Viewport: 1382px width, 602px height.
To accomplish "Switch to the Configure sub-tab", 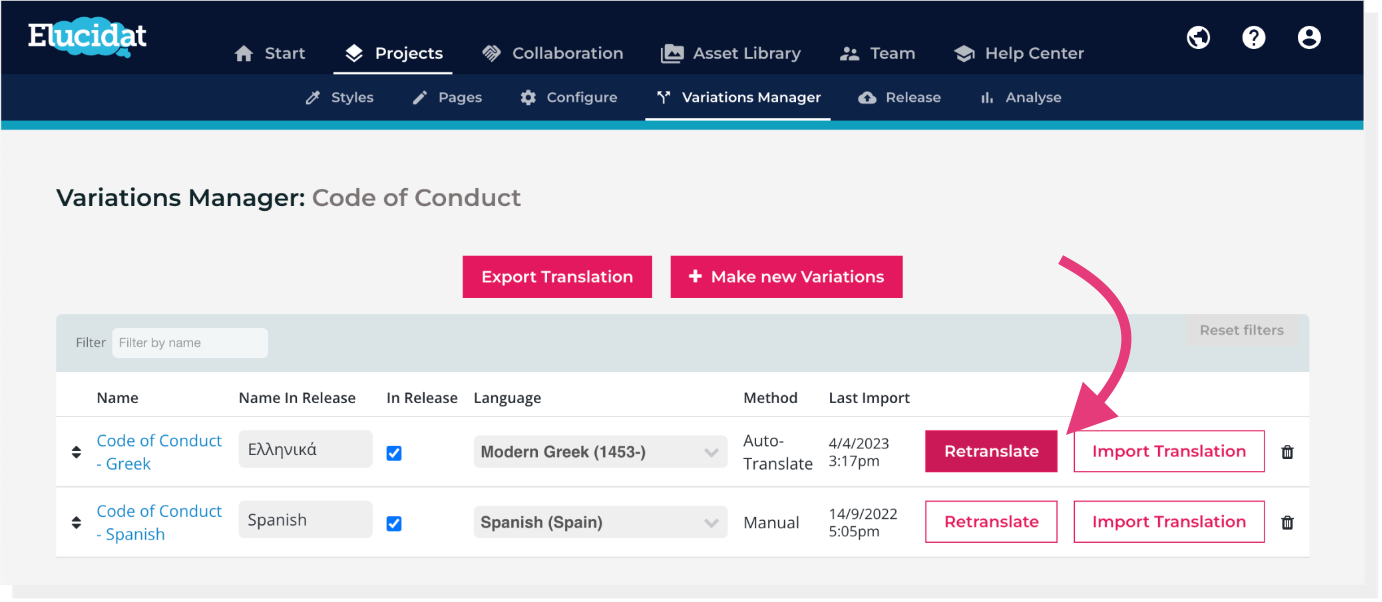I will [x=569, y=98].
